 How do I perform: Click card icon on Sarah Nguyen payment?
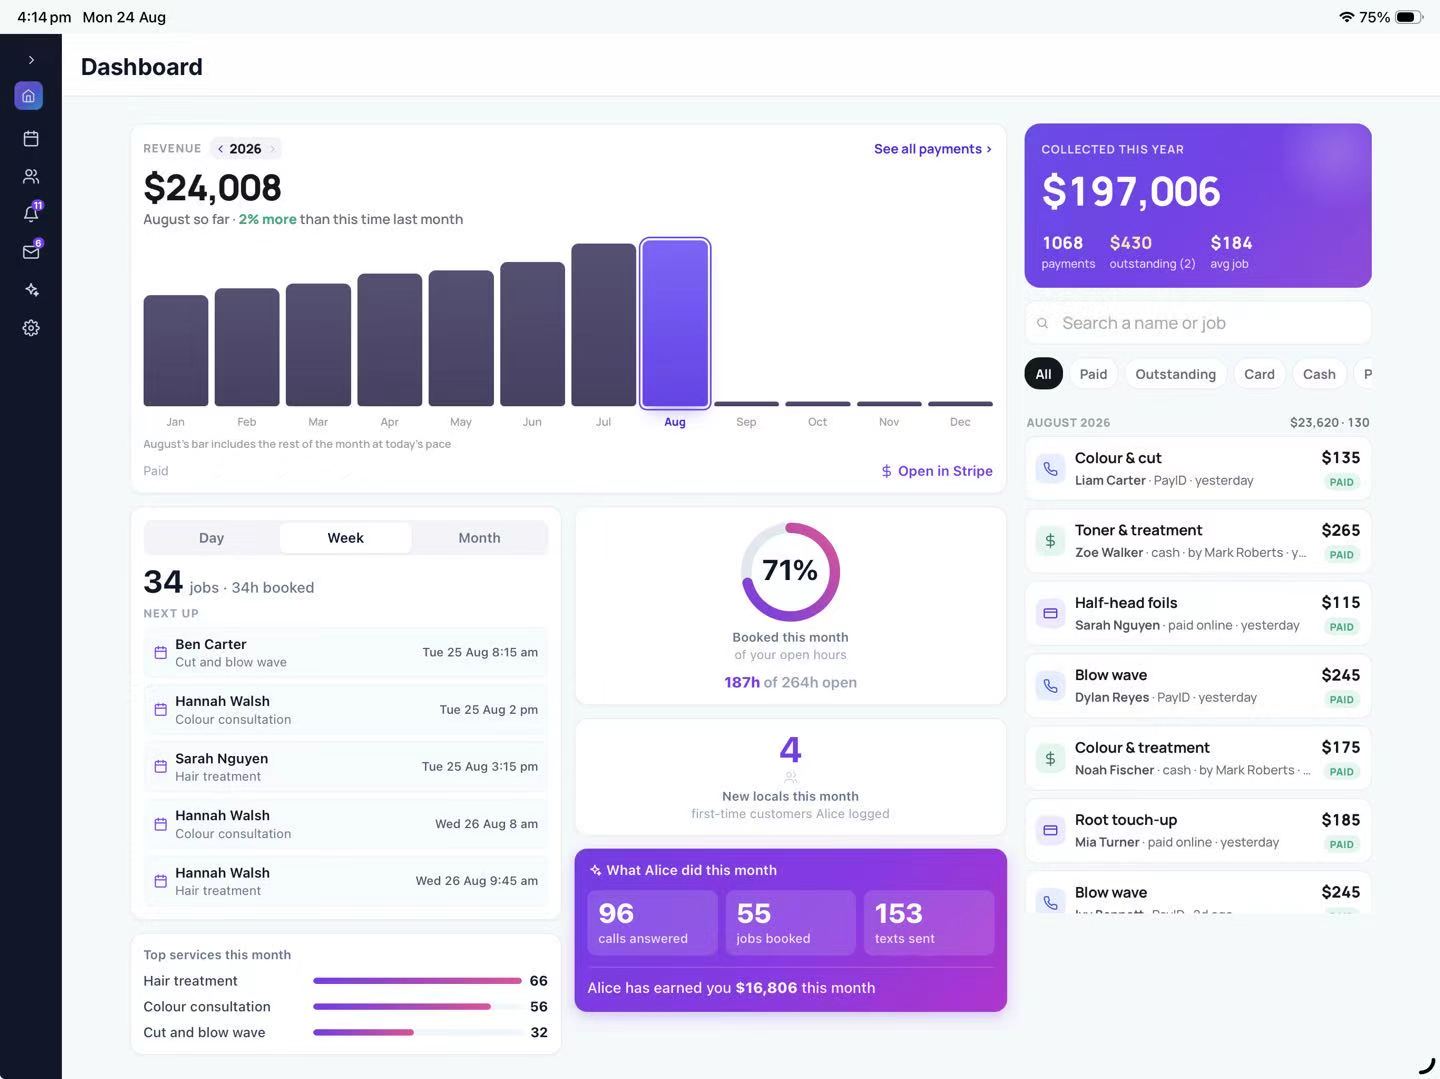pyautogui.click(x=1050, y=614)
